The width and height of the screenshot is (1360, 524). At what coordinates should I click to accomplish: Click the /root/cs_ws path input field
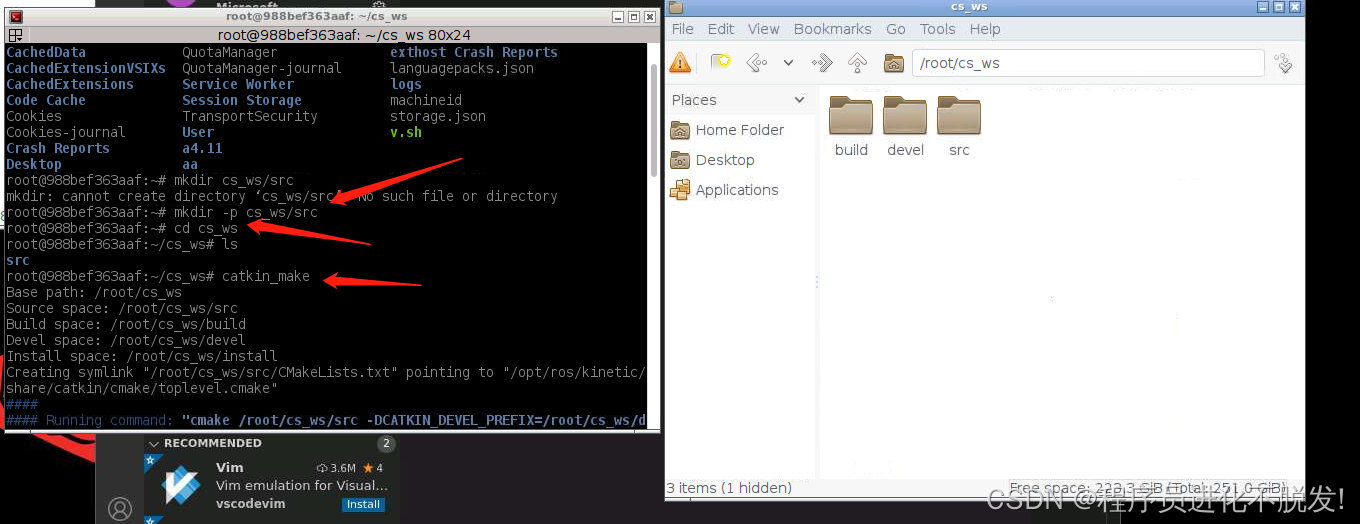(x=1088, y=63)
